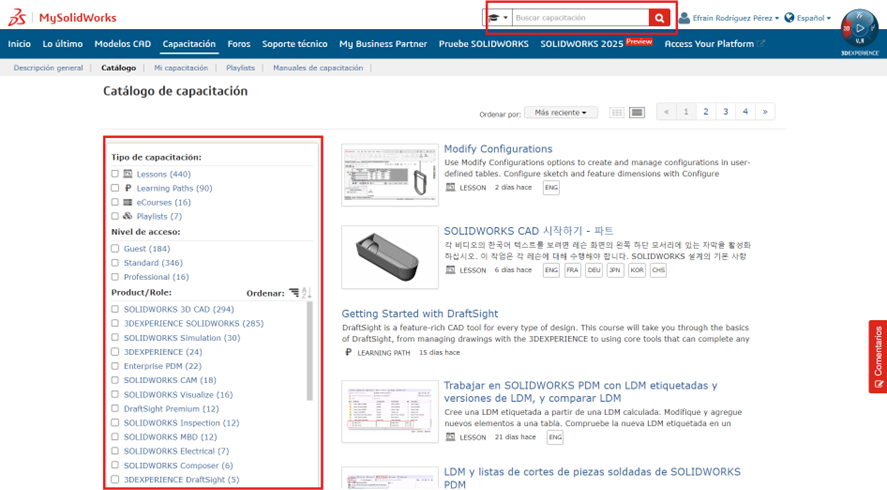Screen dimensions: 887x490
Task: Open the Foros menu
Action: [x=239, y=44]
